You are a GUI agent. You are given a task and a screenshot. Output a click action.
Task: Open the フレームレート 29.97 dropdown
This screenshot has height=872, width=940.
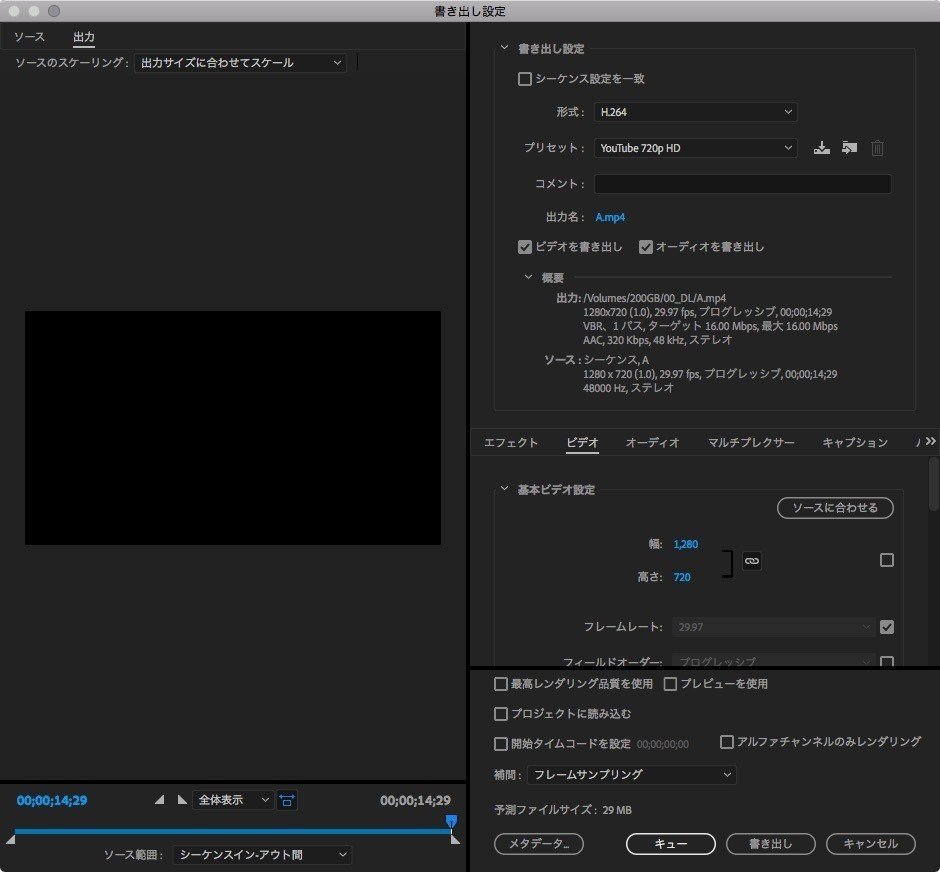(x=774, y=627)
